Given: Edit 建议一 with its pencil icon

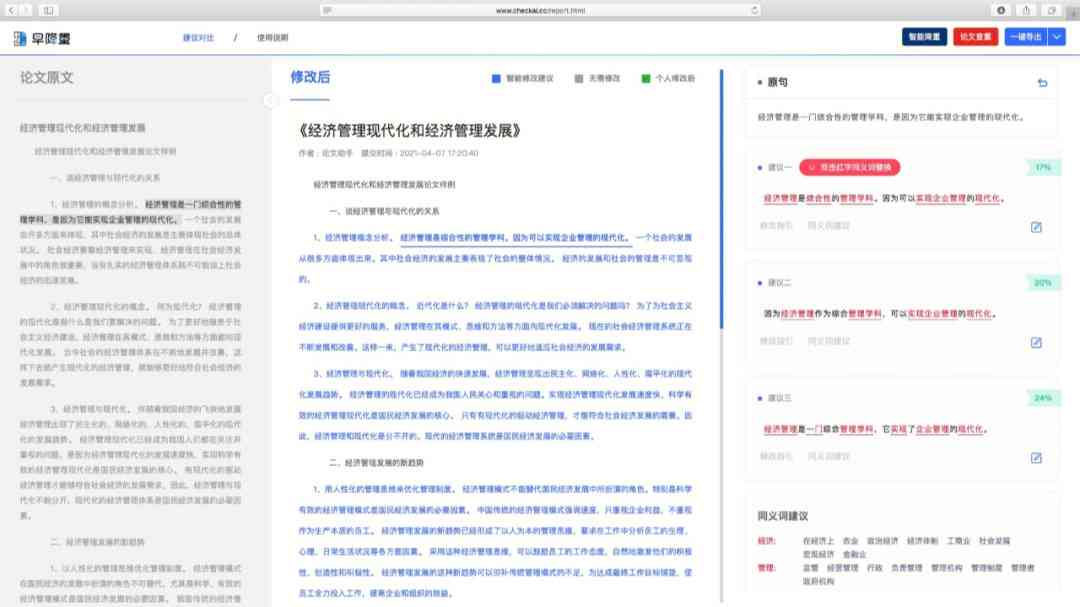Looking at the screenshot, I should point(1036,227).
